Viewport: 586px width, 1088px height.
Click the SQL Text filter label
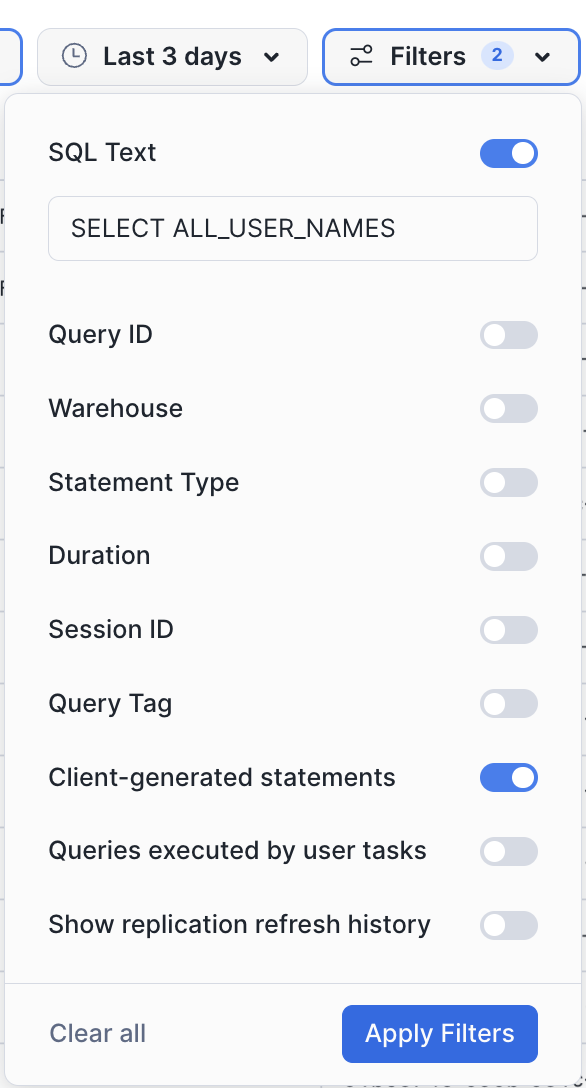tap(101, 153)
